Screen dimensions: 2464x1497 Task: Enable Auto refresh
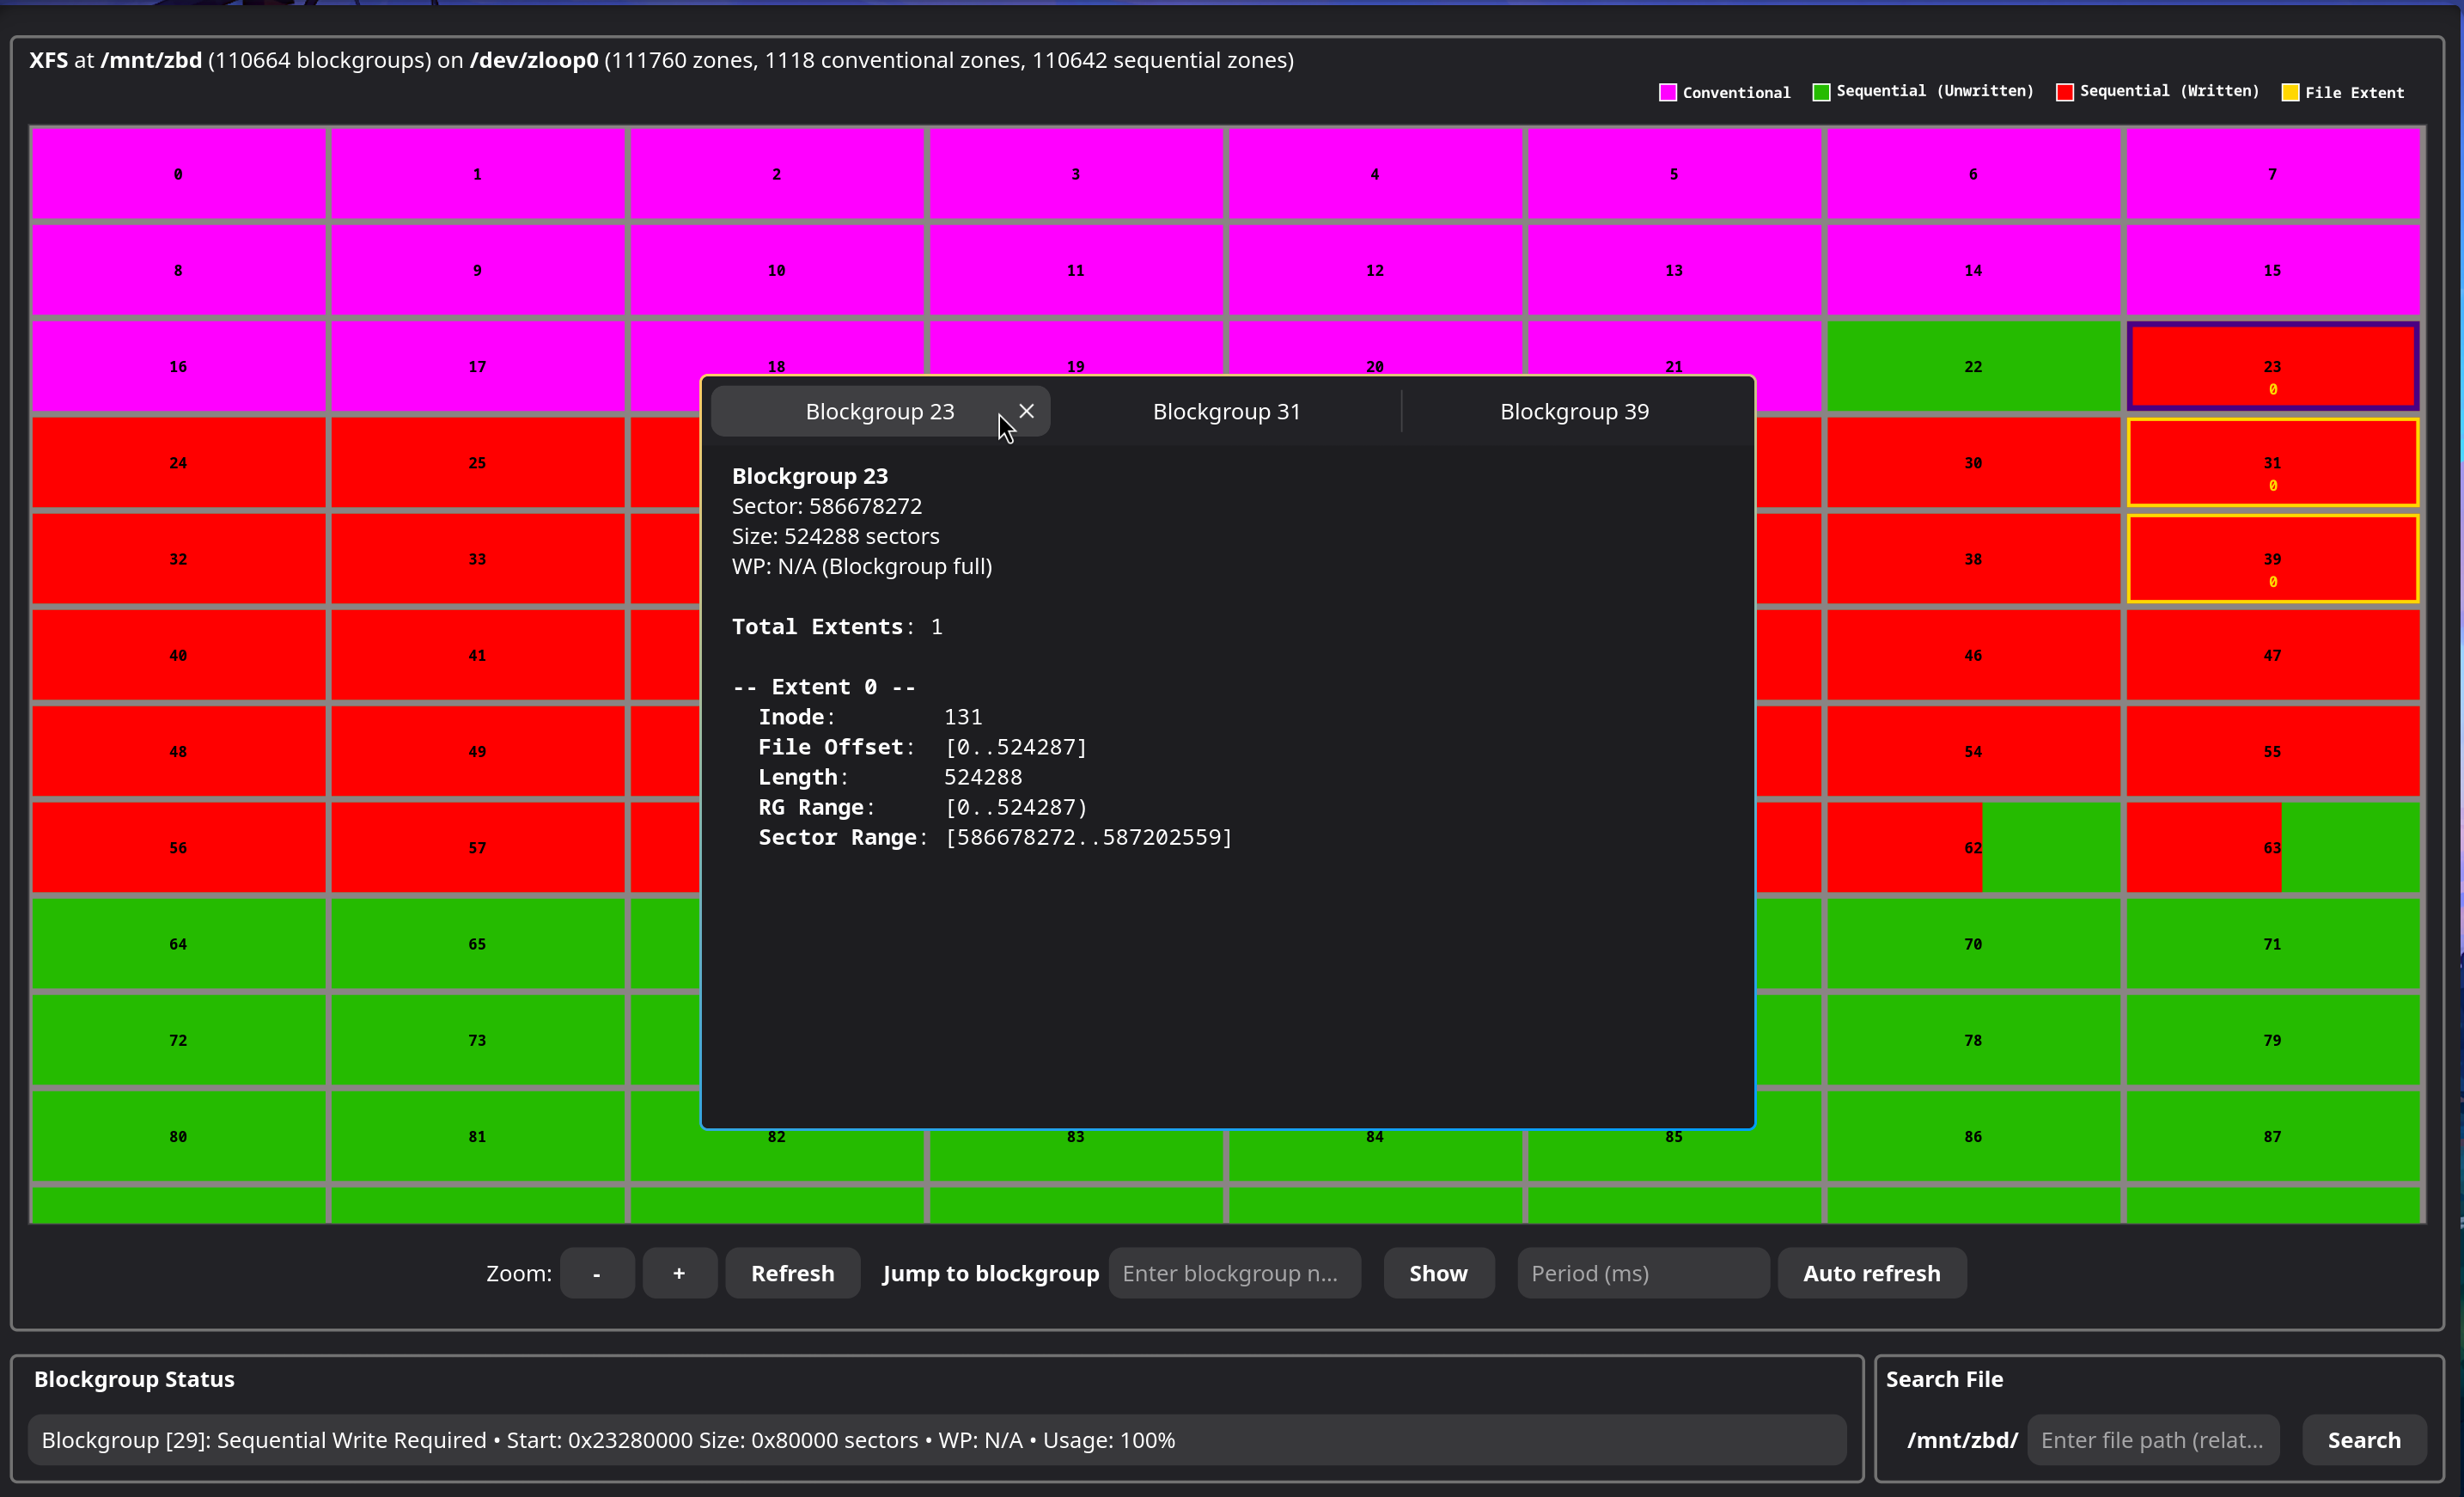click(1871, 1273)
